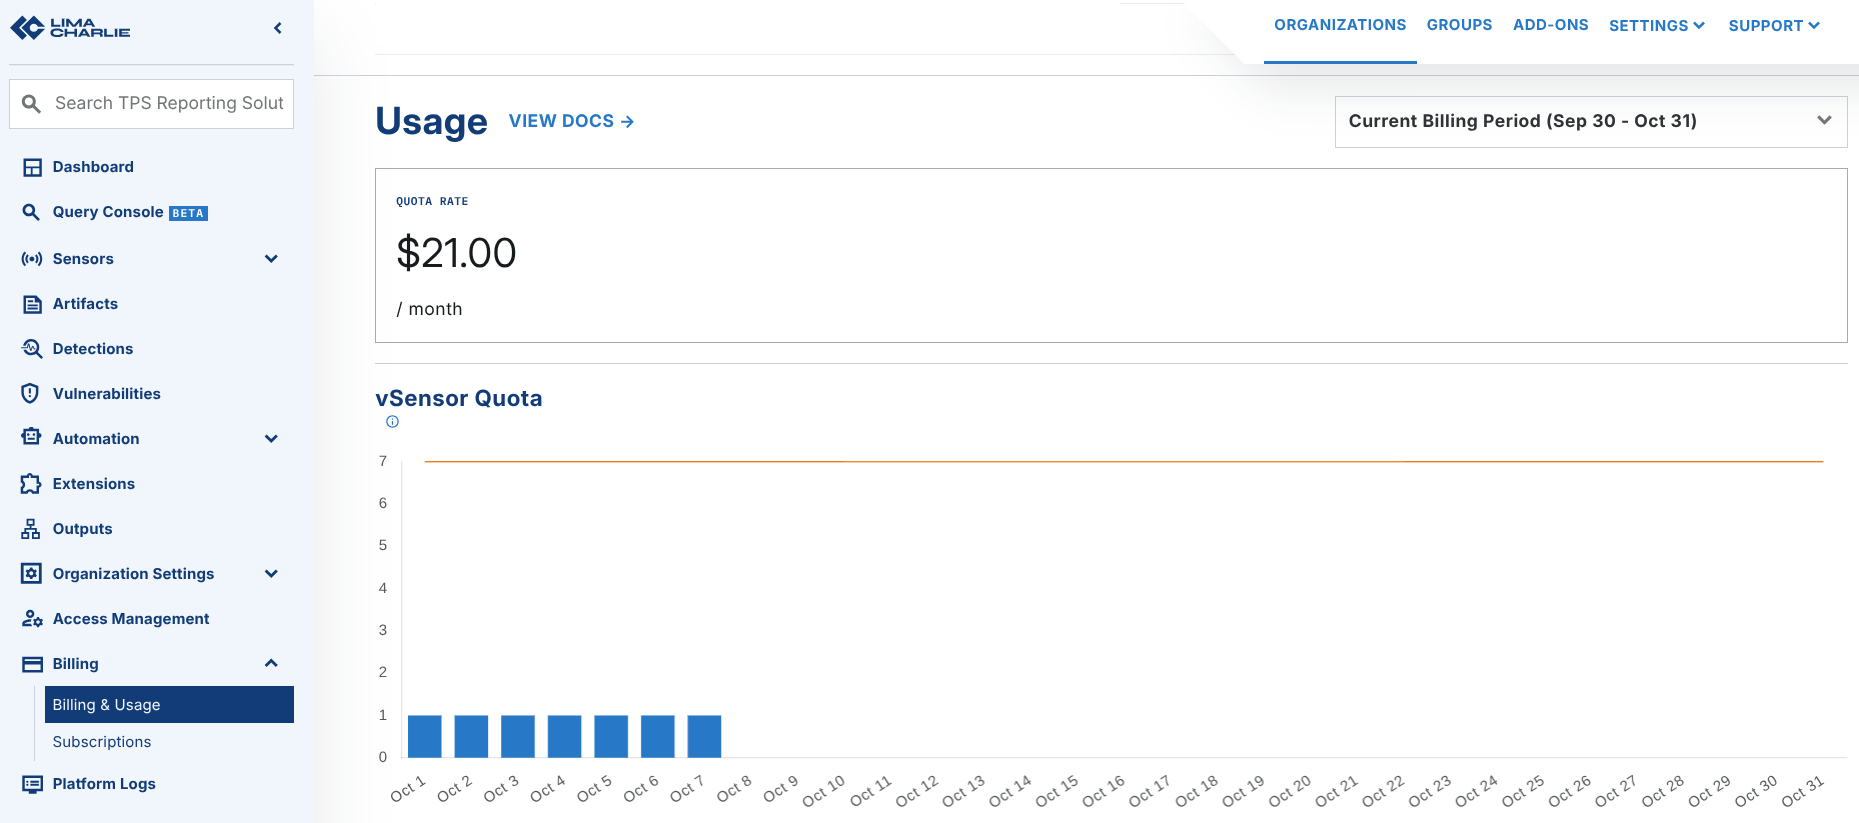
Task: Click the Outputs network icon
Action: (x=31, y=529)
